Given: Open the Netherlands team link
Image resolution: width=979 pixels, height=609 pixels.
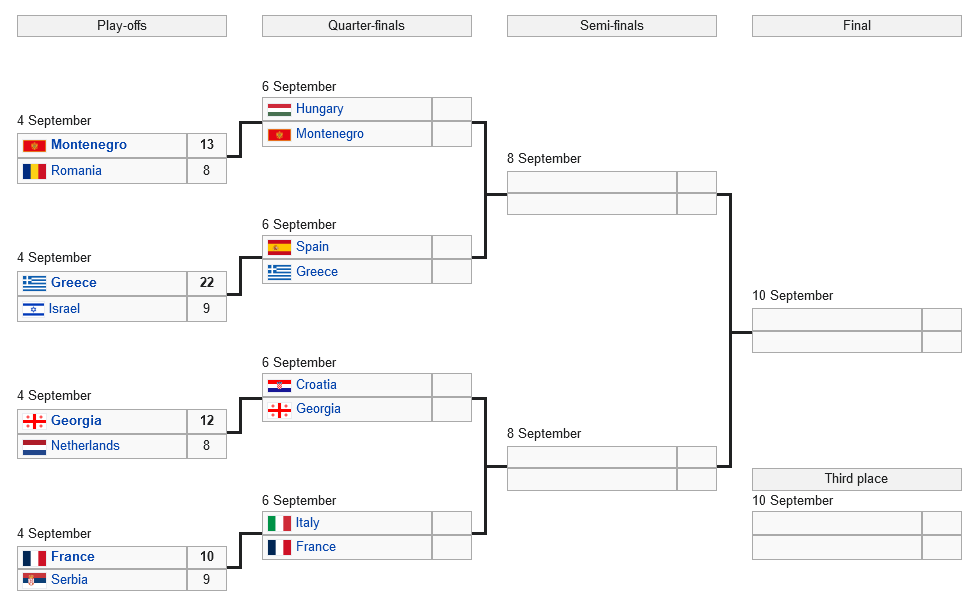Looking at the screenshot, I should coord(85,446).
